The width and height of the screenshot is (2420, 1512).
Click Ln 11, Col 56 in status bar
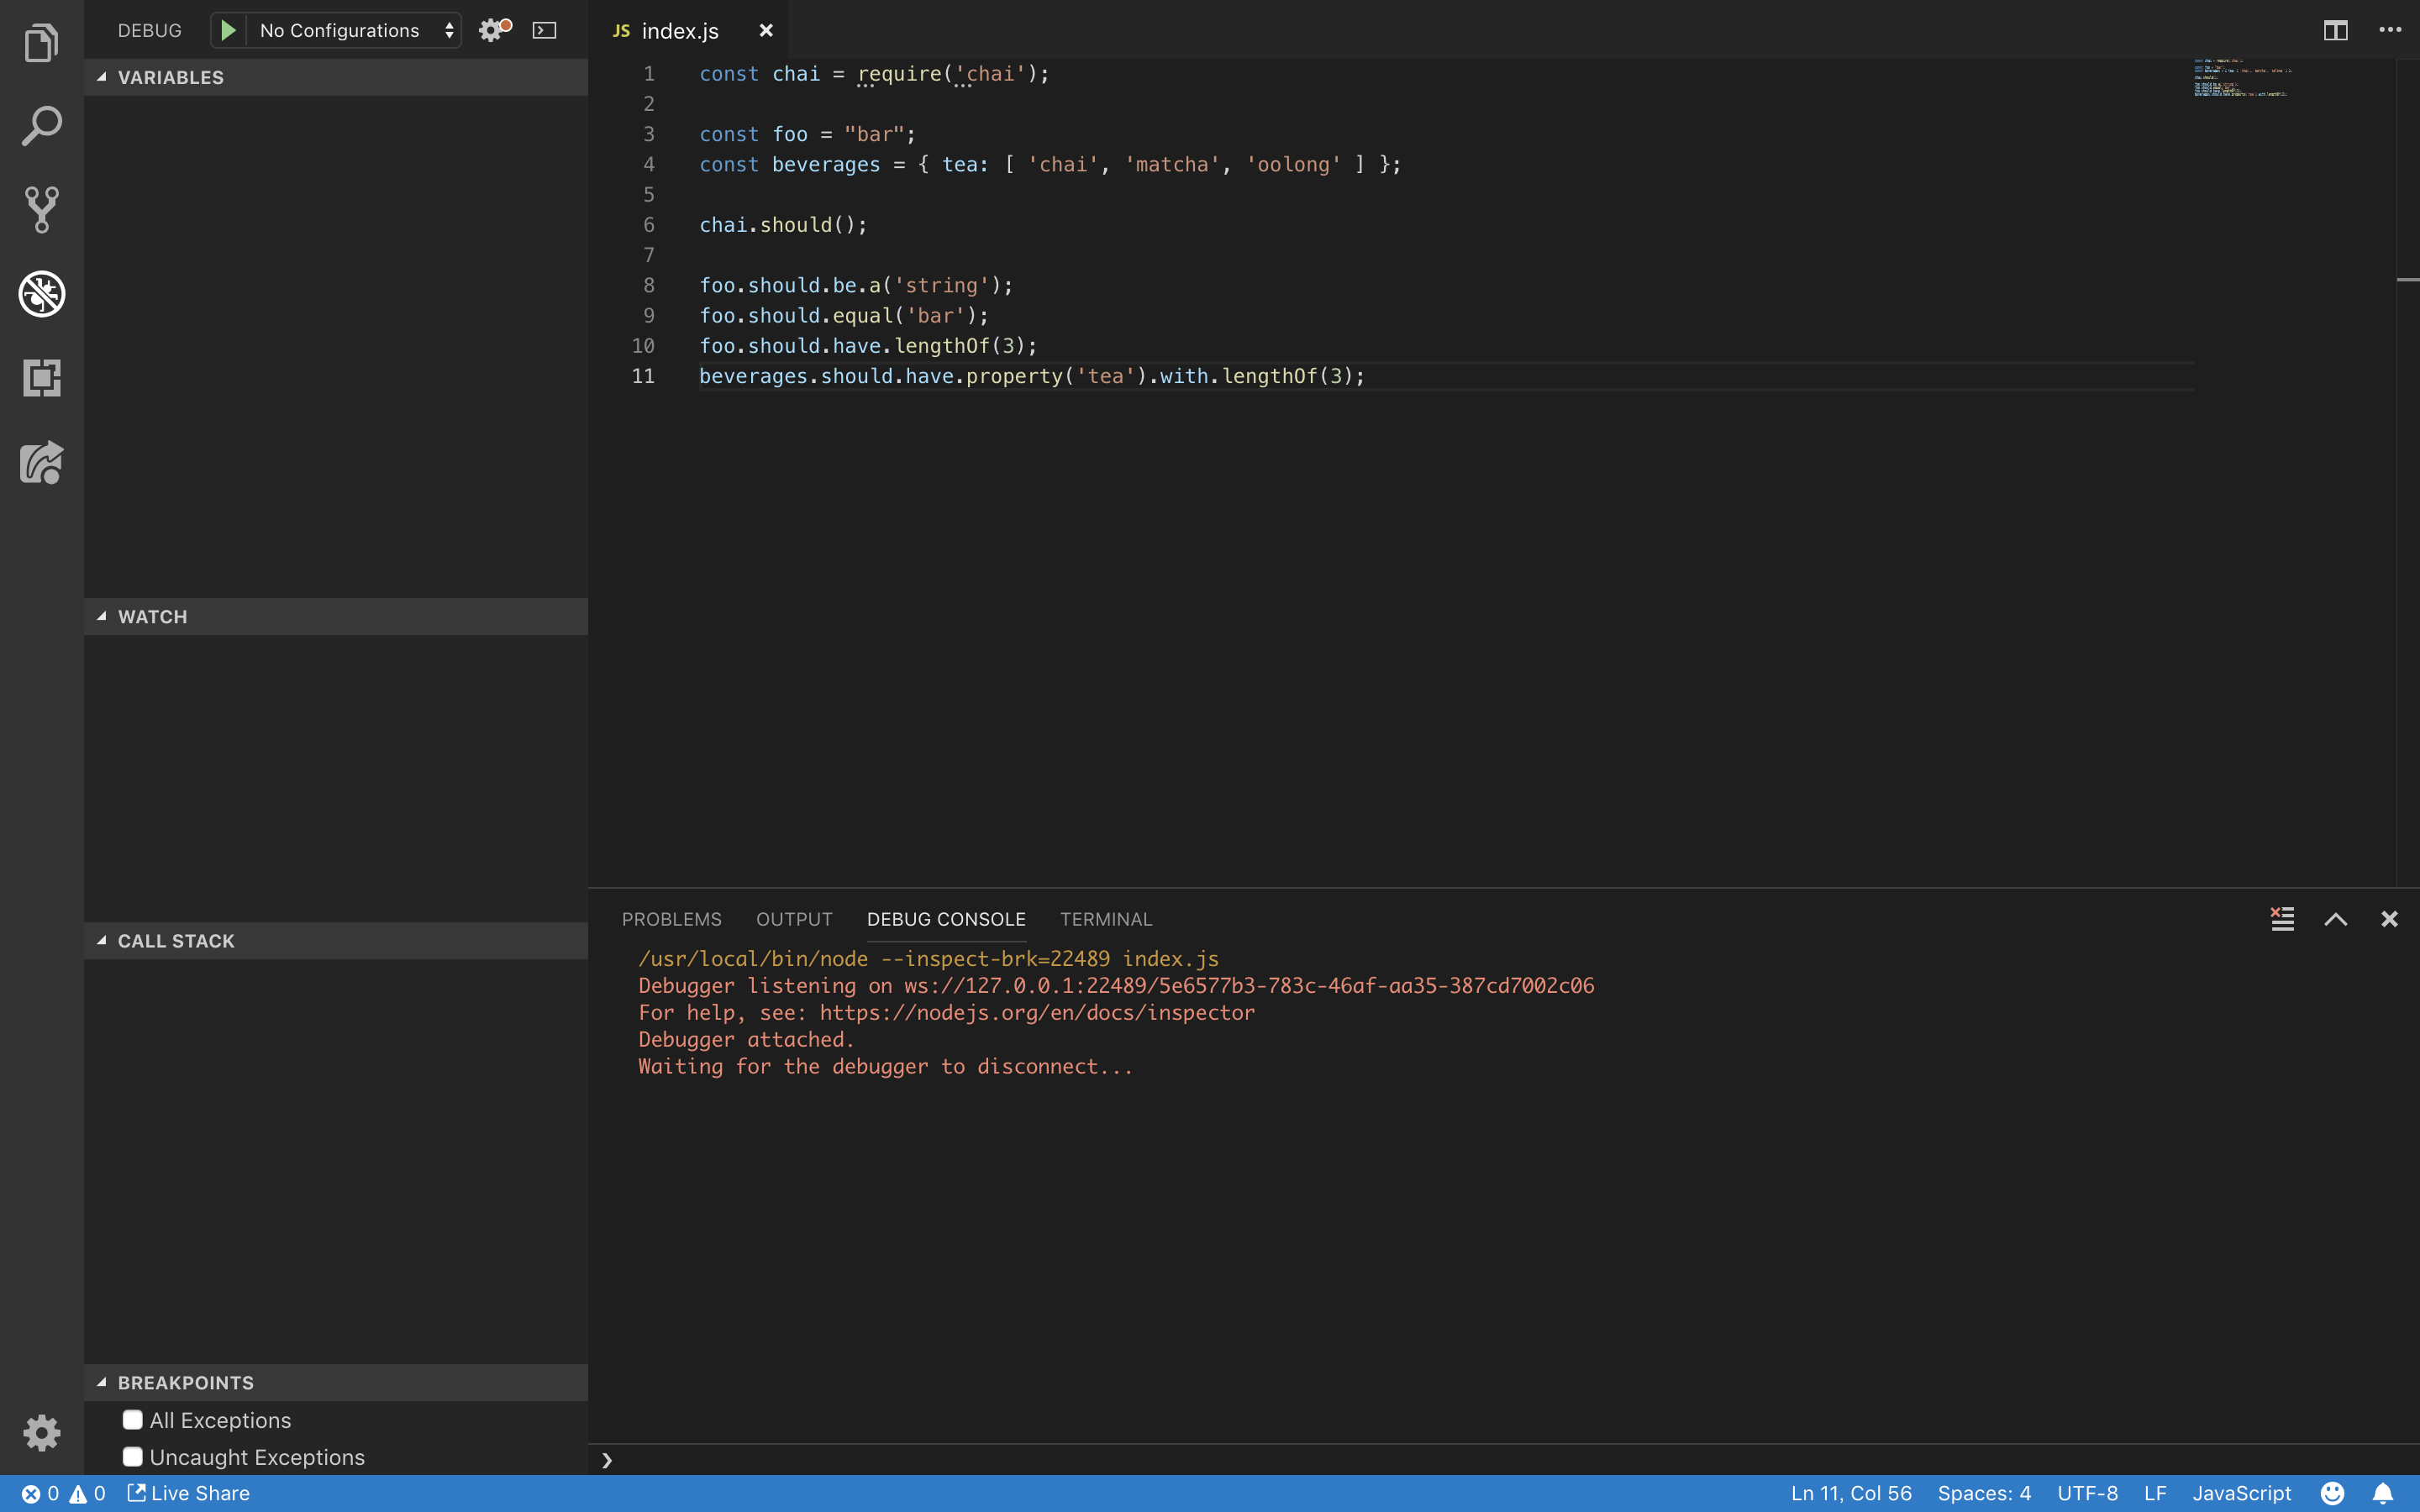tap(1851, 1493)
